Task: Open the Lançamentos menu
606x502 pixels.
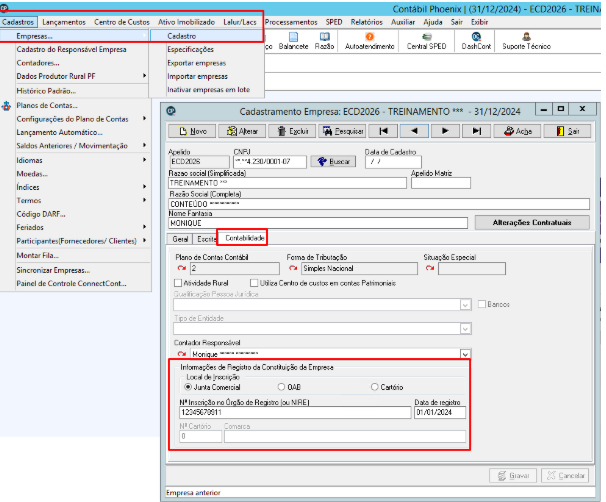Action: [x=64, y=22]
